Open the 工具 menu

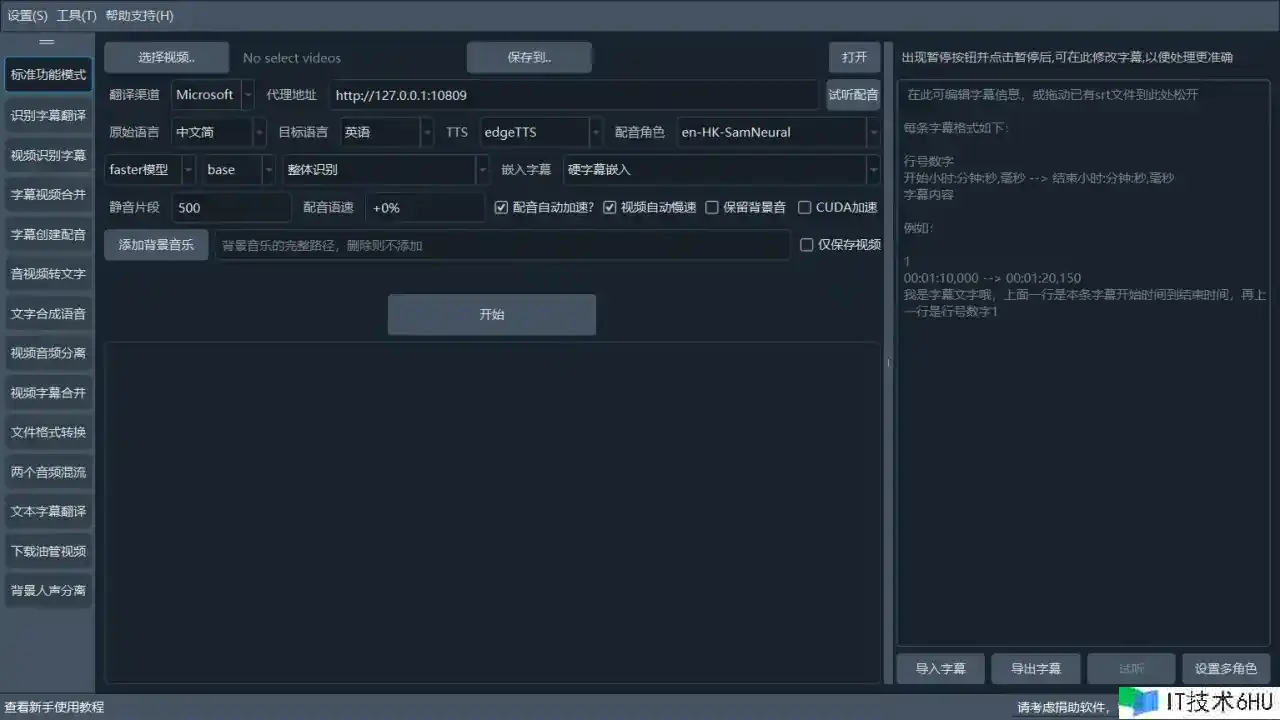pyautogui.click(x=77, y=15)
